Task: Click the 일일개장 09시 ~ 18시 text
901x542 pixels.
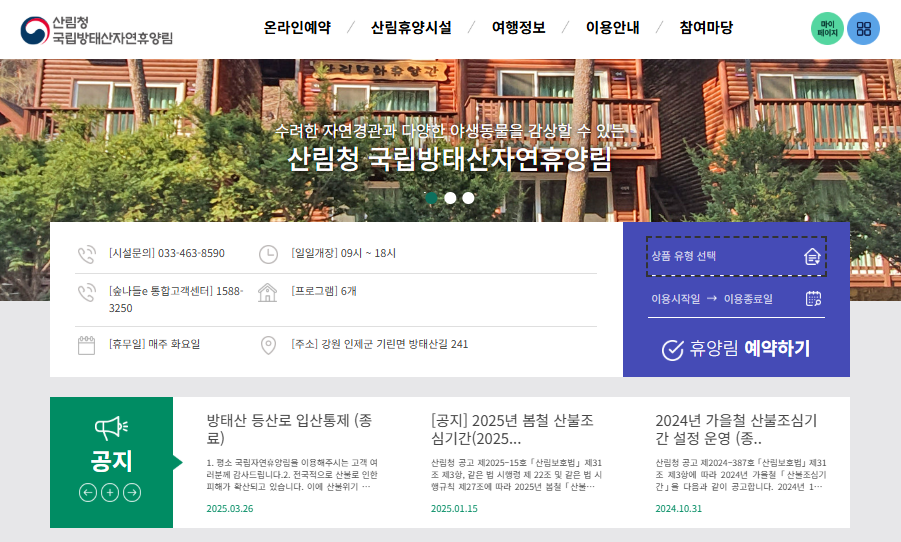Action: [344, 253]
